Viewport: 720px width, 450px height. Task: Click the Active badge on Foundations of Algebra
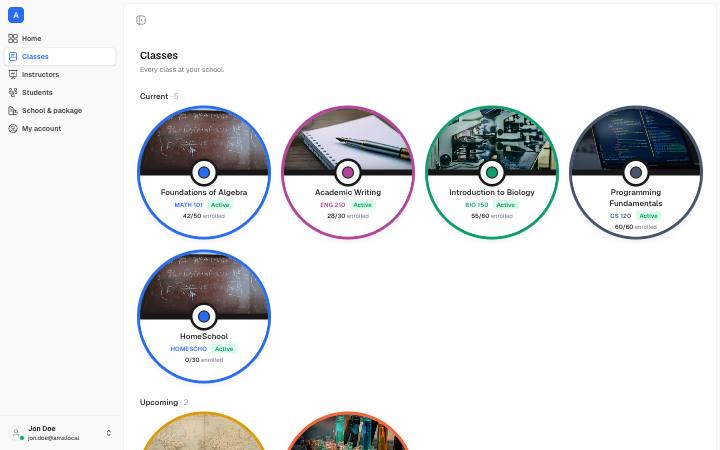(x=220, y=205)
